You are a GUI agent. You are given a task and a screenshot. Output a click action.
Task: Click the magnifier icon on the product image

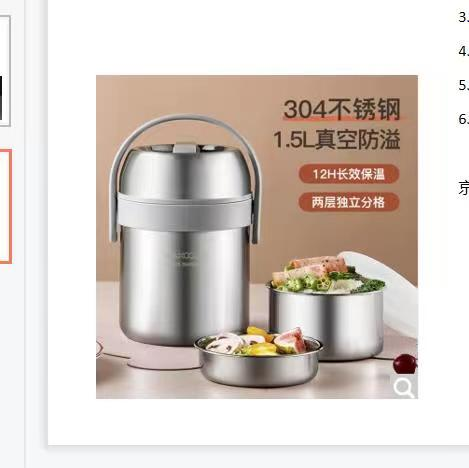[404, 388]
